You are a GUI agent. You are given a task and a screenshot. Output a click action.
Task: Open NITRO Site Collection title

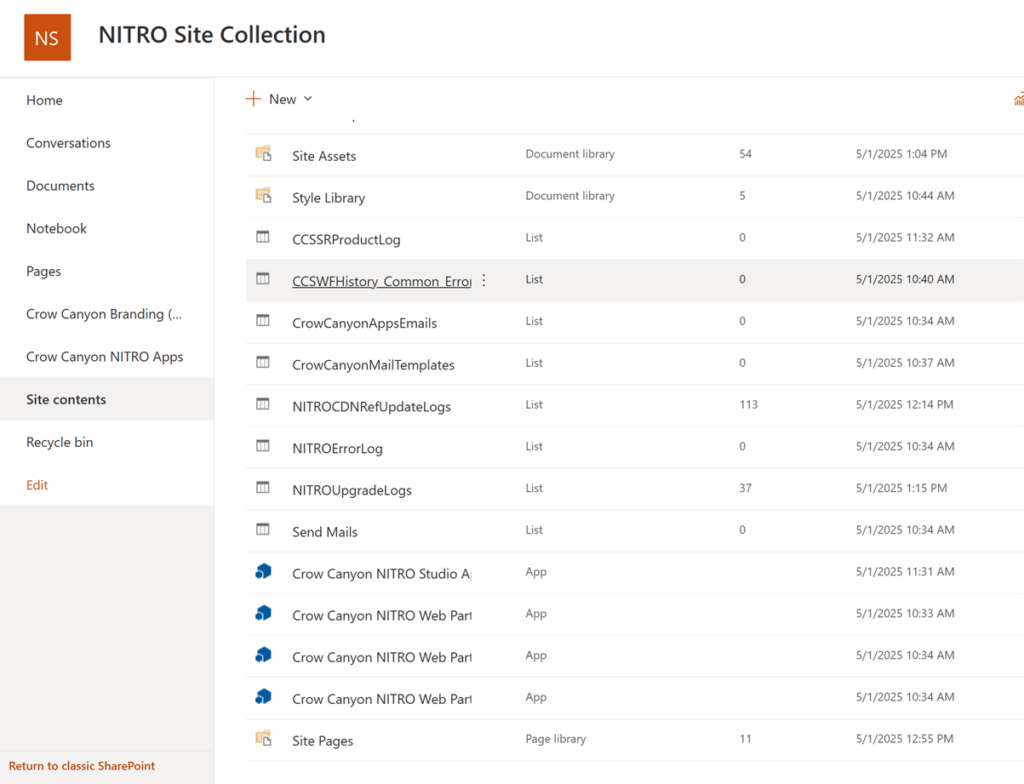pos(212,35)
